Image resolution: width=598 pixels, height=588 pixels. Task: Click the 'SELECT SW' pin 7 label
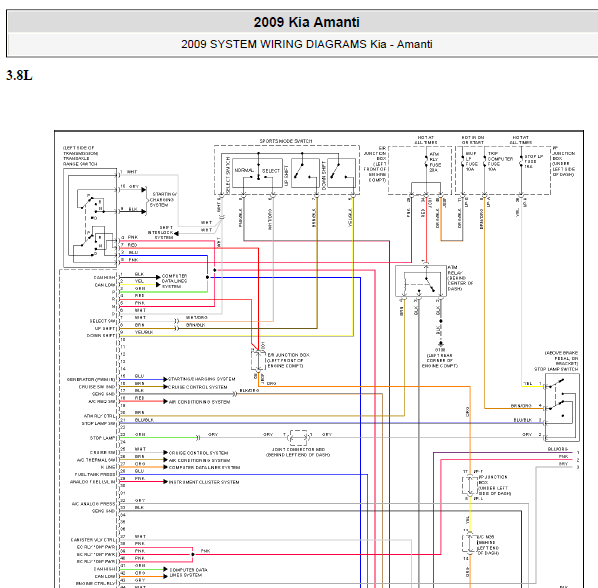click(102, 321)
